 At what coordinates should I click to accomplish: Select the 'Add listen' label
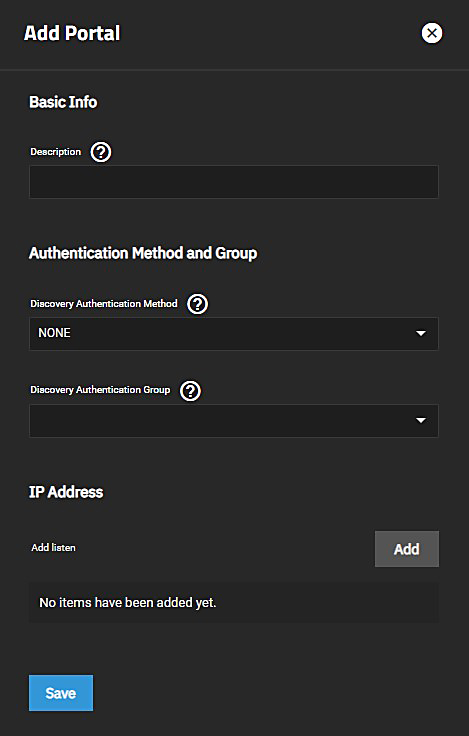tap(54, 548)
